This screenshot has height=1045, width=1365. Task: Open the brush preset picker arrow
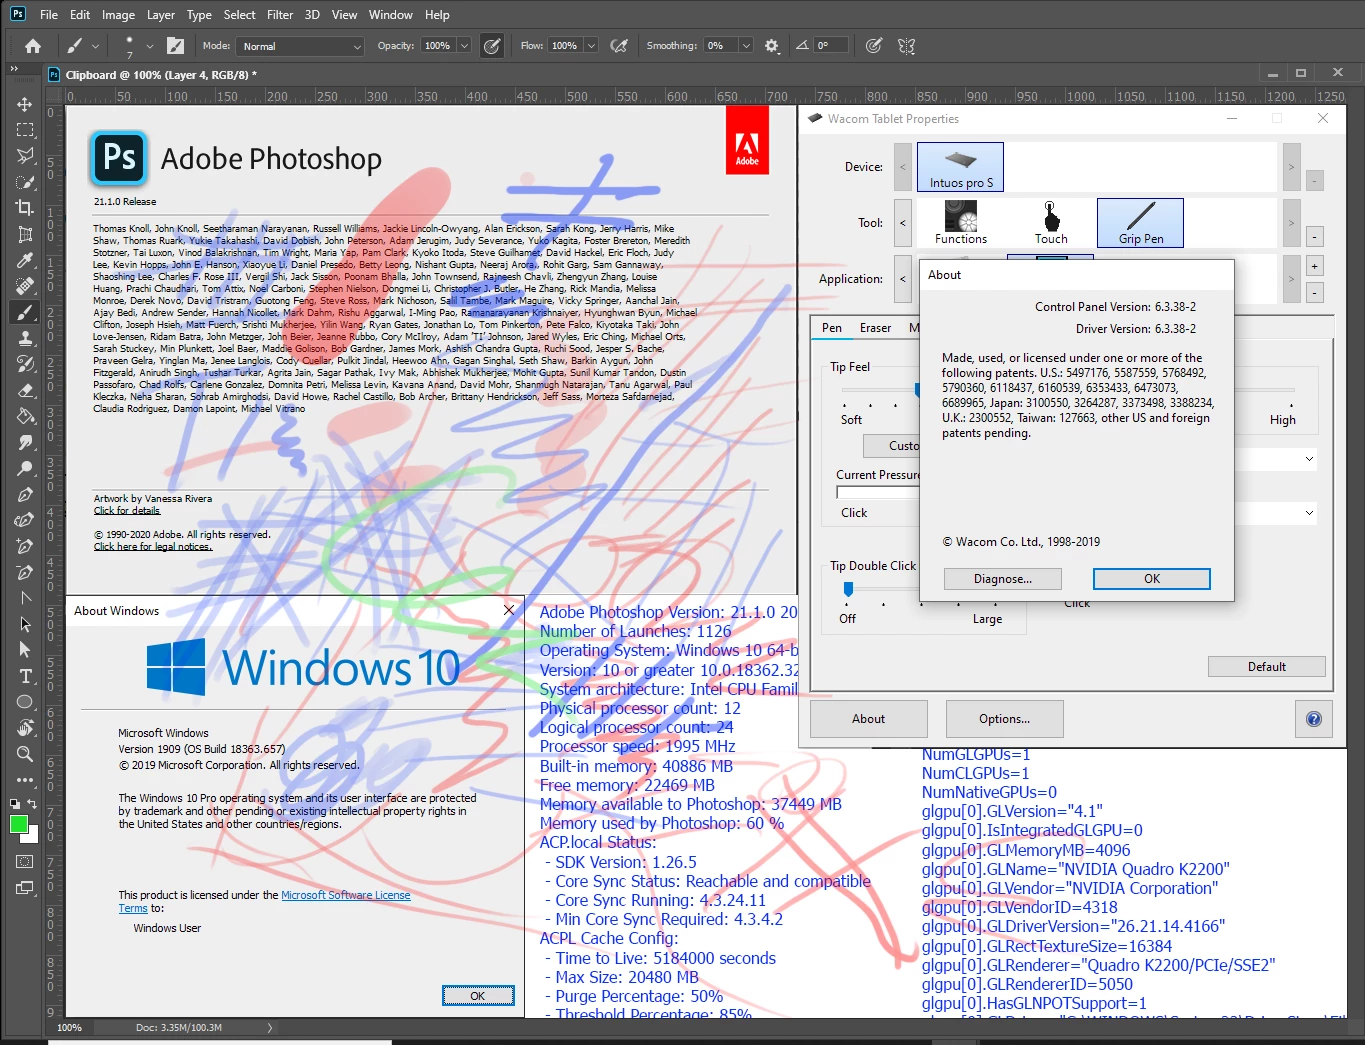(150, 46)
